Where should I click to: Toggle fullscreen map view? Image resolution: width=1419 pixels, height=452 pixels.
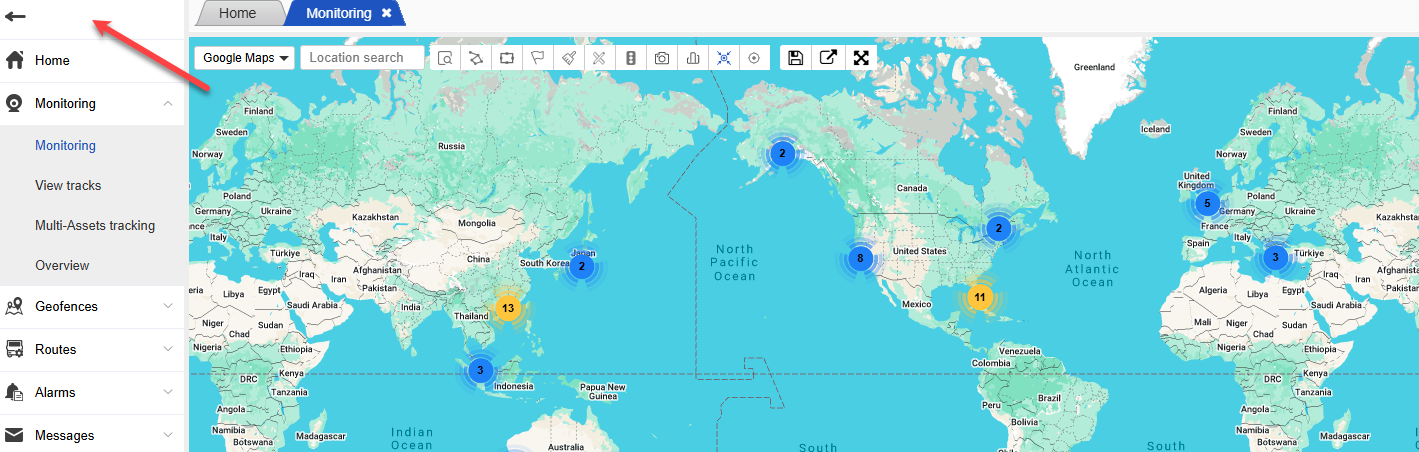click(860, 57)
